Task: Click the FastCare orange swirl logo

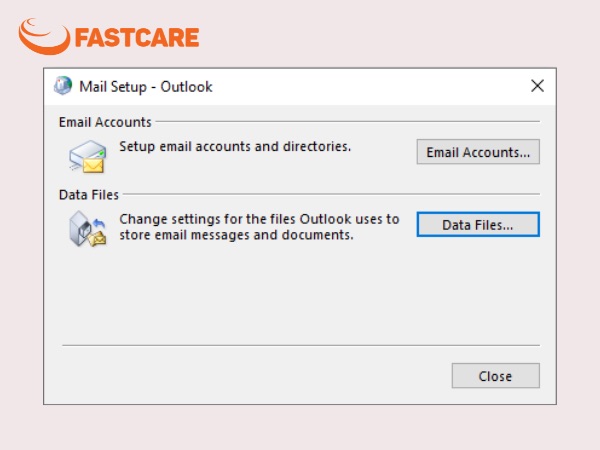Action: [x=44, y=37]
